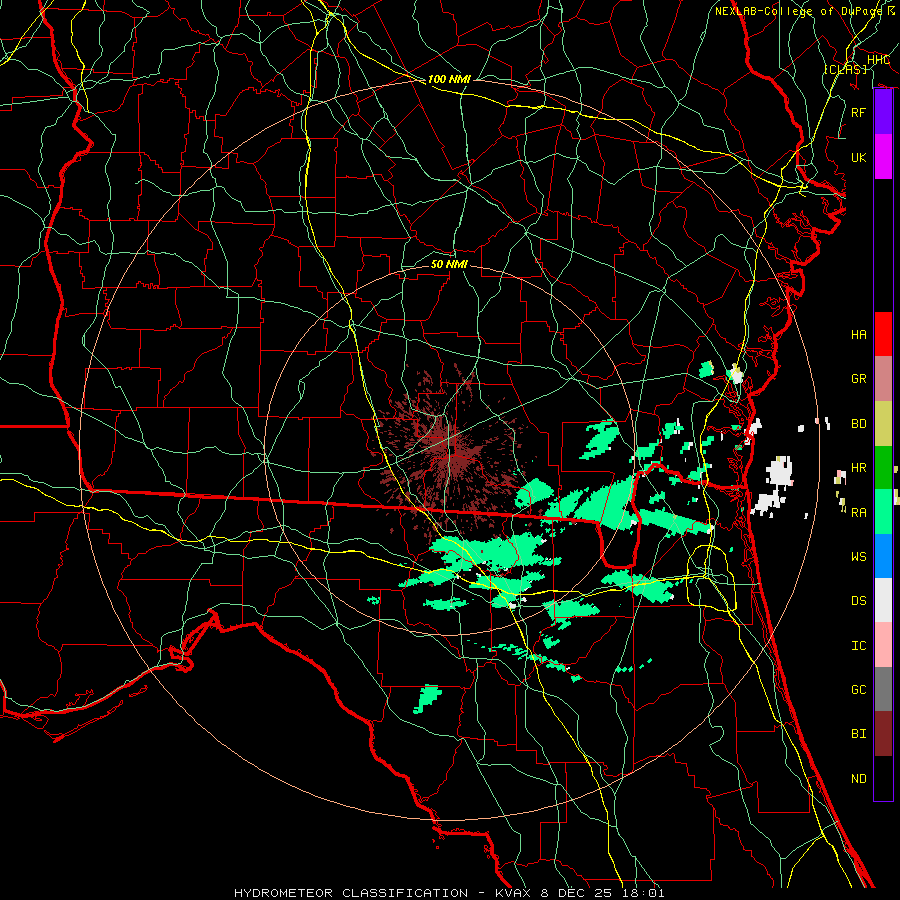Image resolution: width=900 pixels, height=900 pixels.
Task: Click the "DS" legend label
Action: point(859,601)
